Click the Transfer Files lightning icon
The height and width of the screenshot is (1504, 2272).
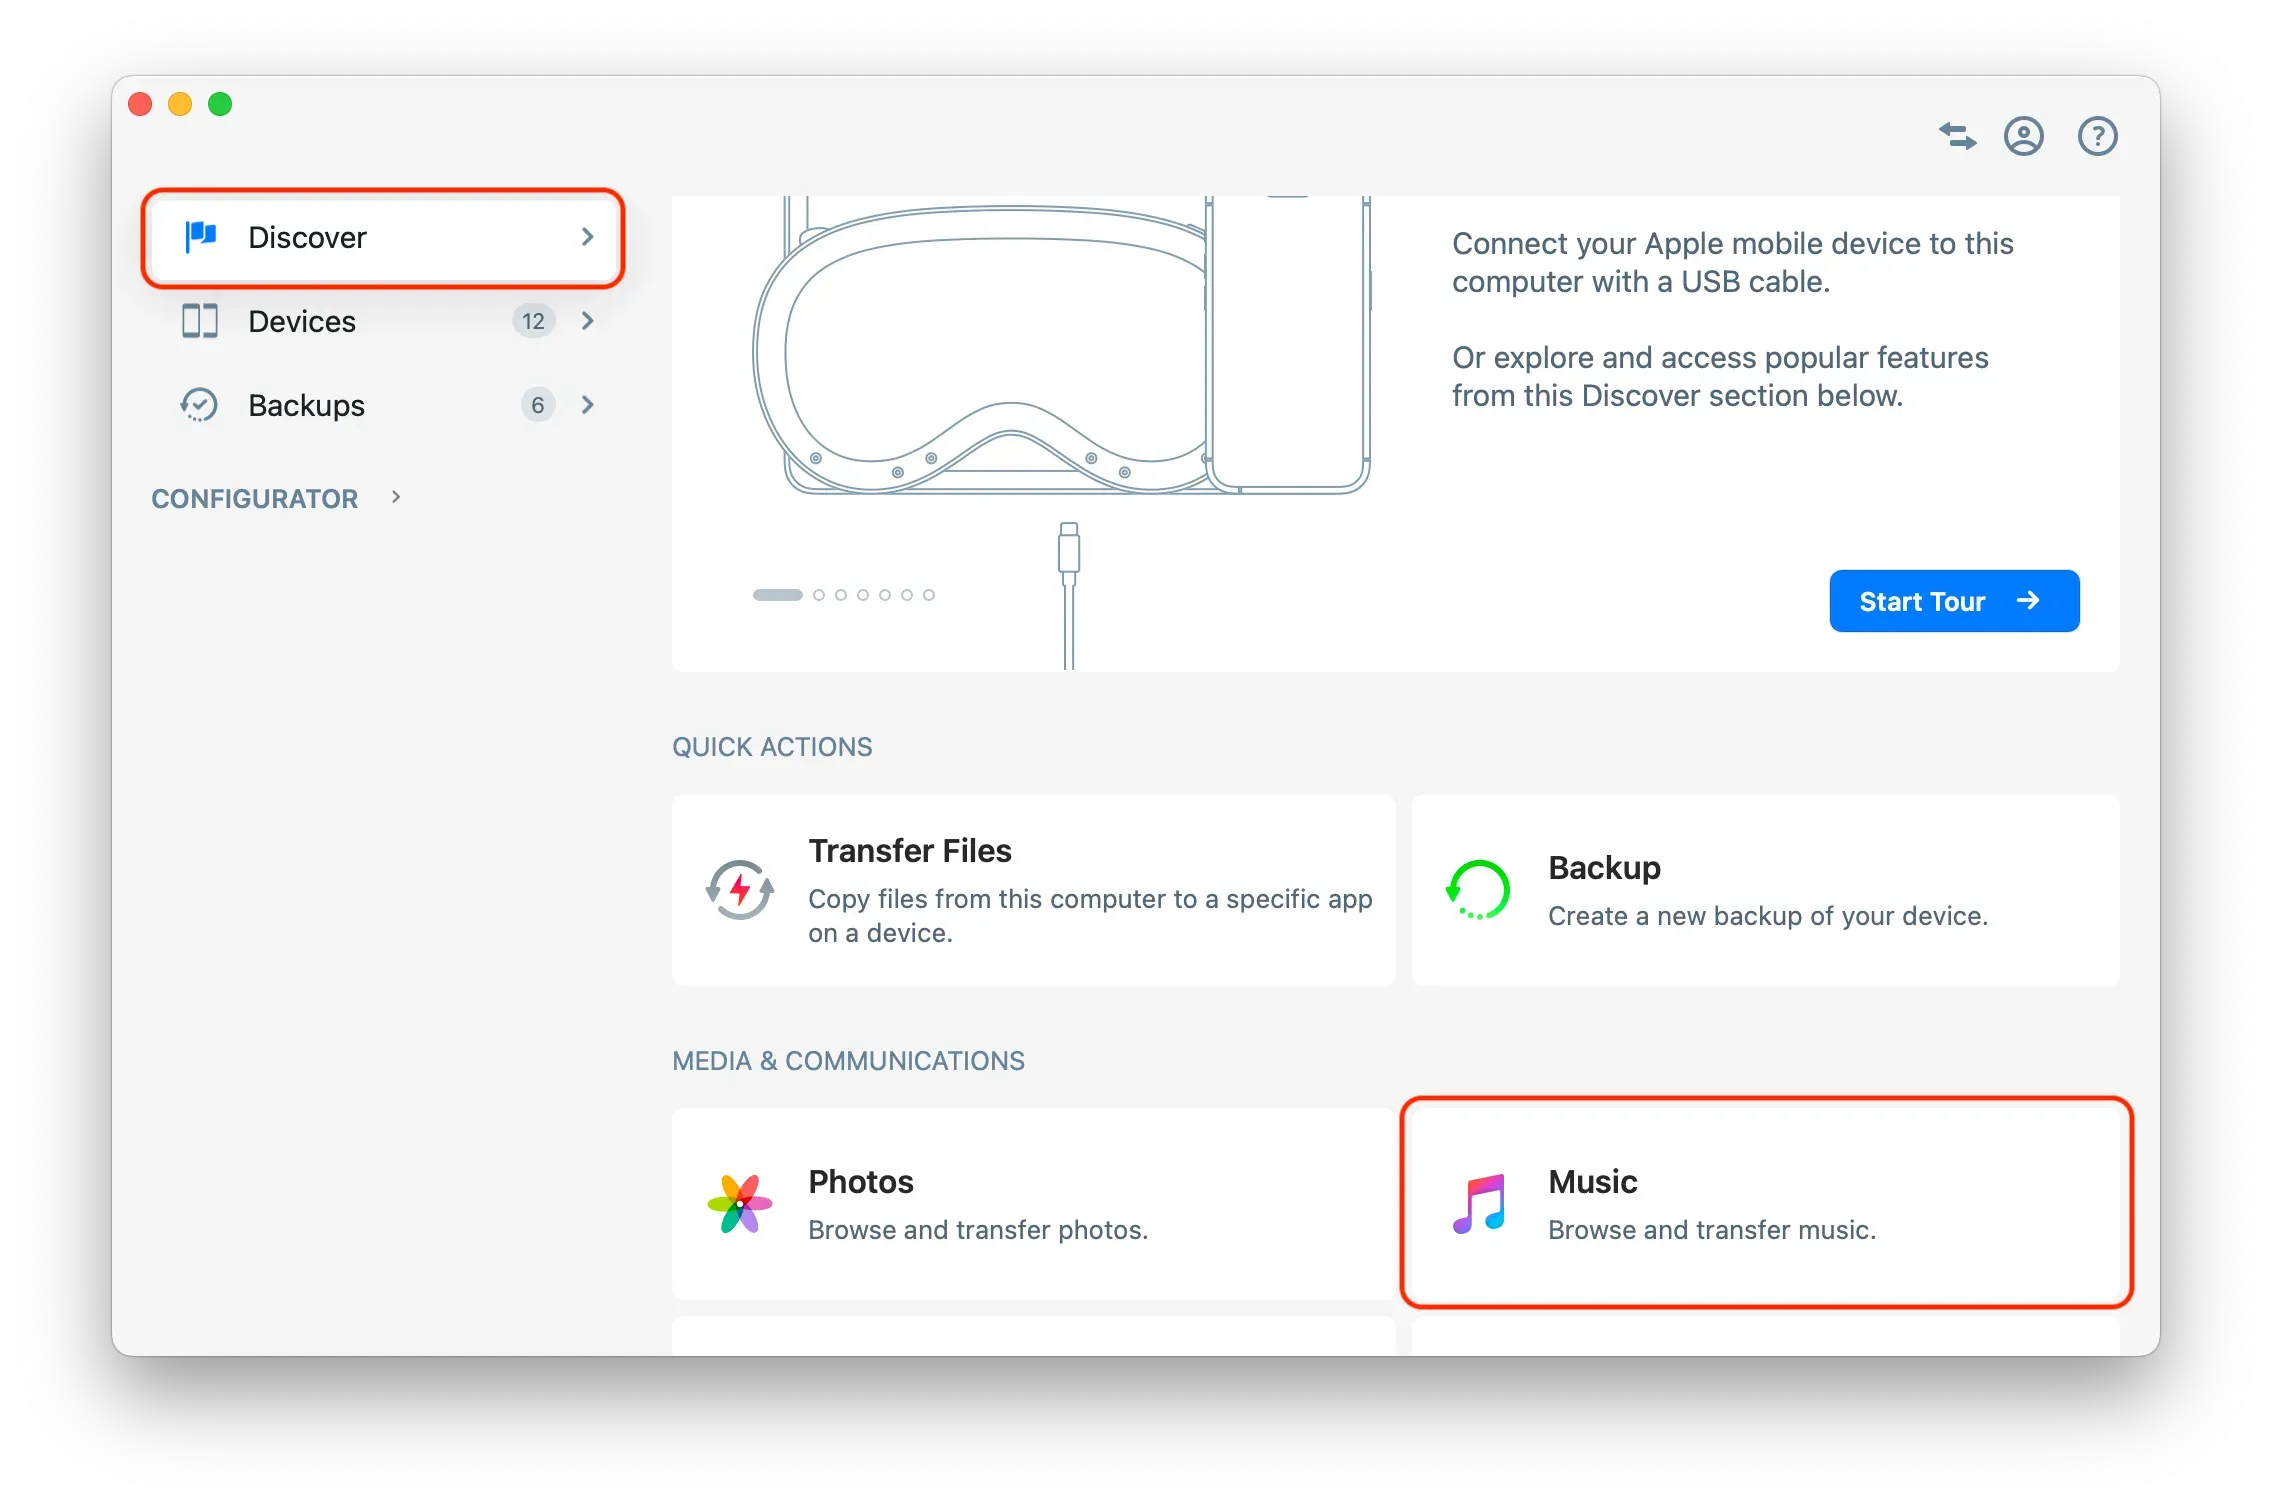[740, 889]
